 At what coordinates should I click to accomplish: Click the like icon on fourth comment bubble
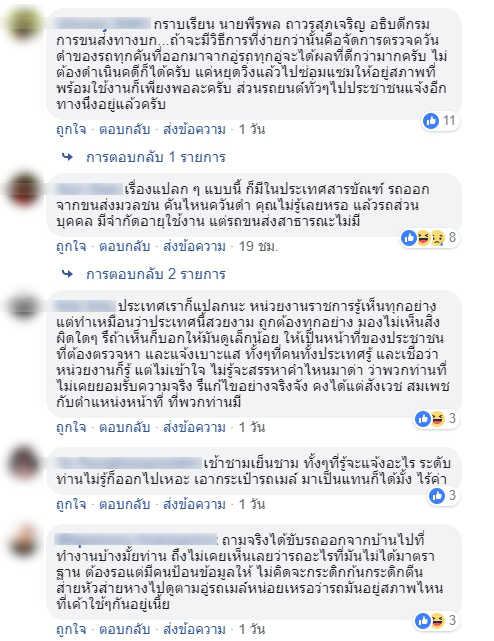pyautogui.click(x=437, y=495)
